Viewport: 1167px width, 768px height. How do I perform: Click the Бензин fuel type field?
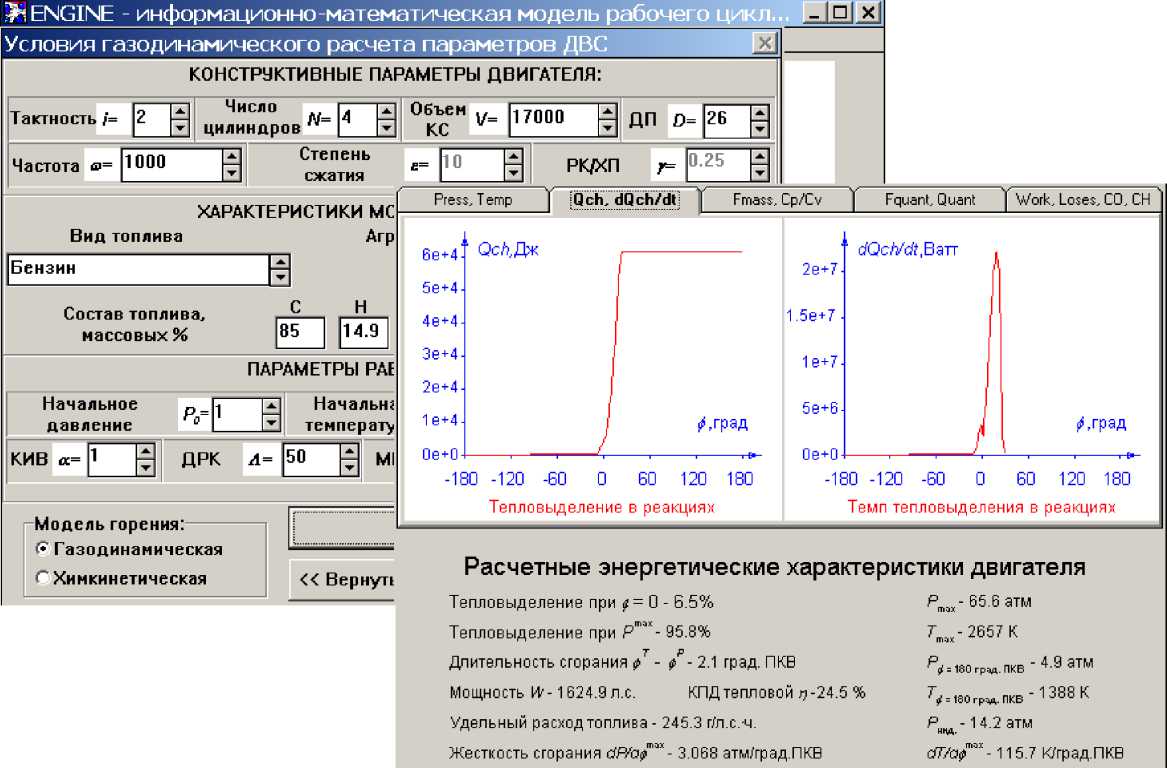point(138,269)
